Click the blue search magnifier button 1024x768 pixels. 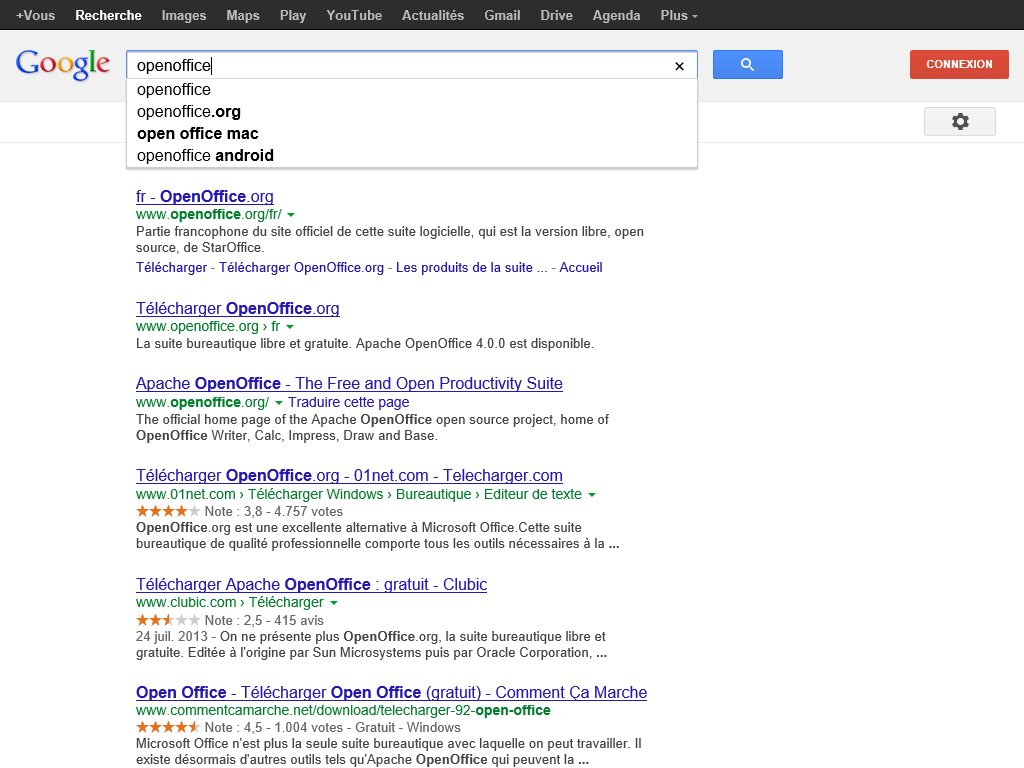747,65
